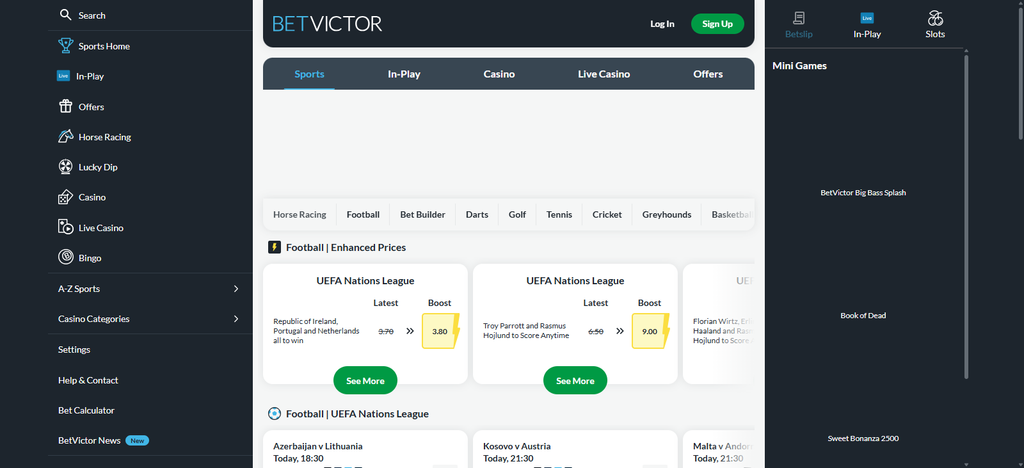Click the green Sign Up button
This screenshot has height=468, width=1024.
717,23
